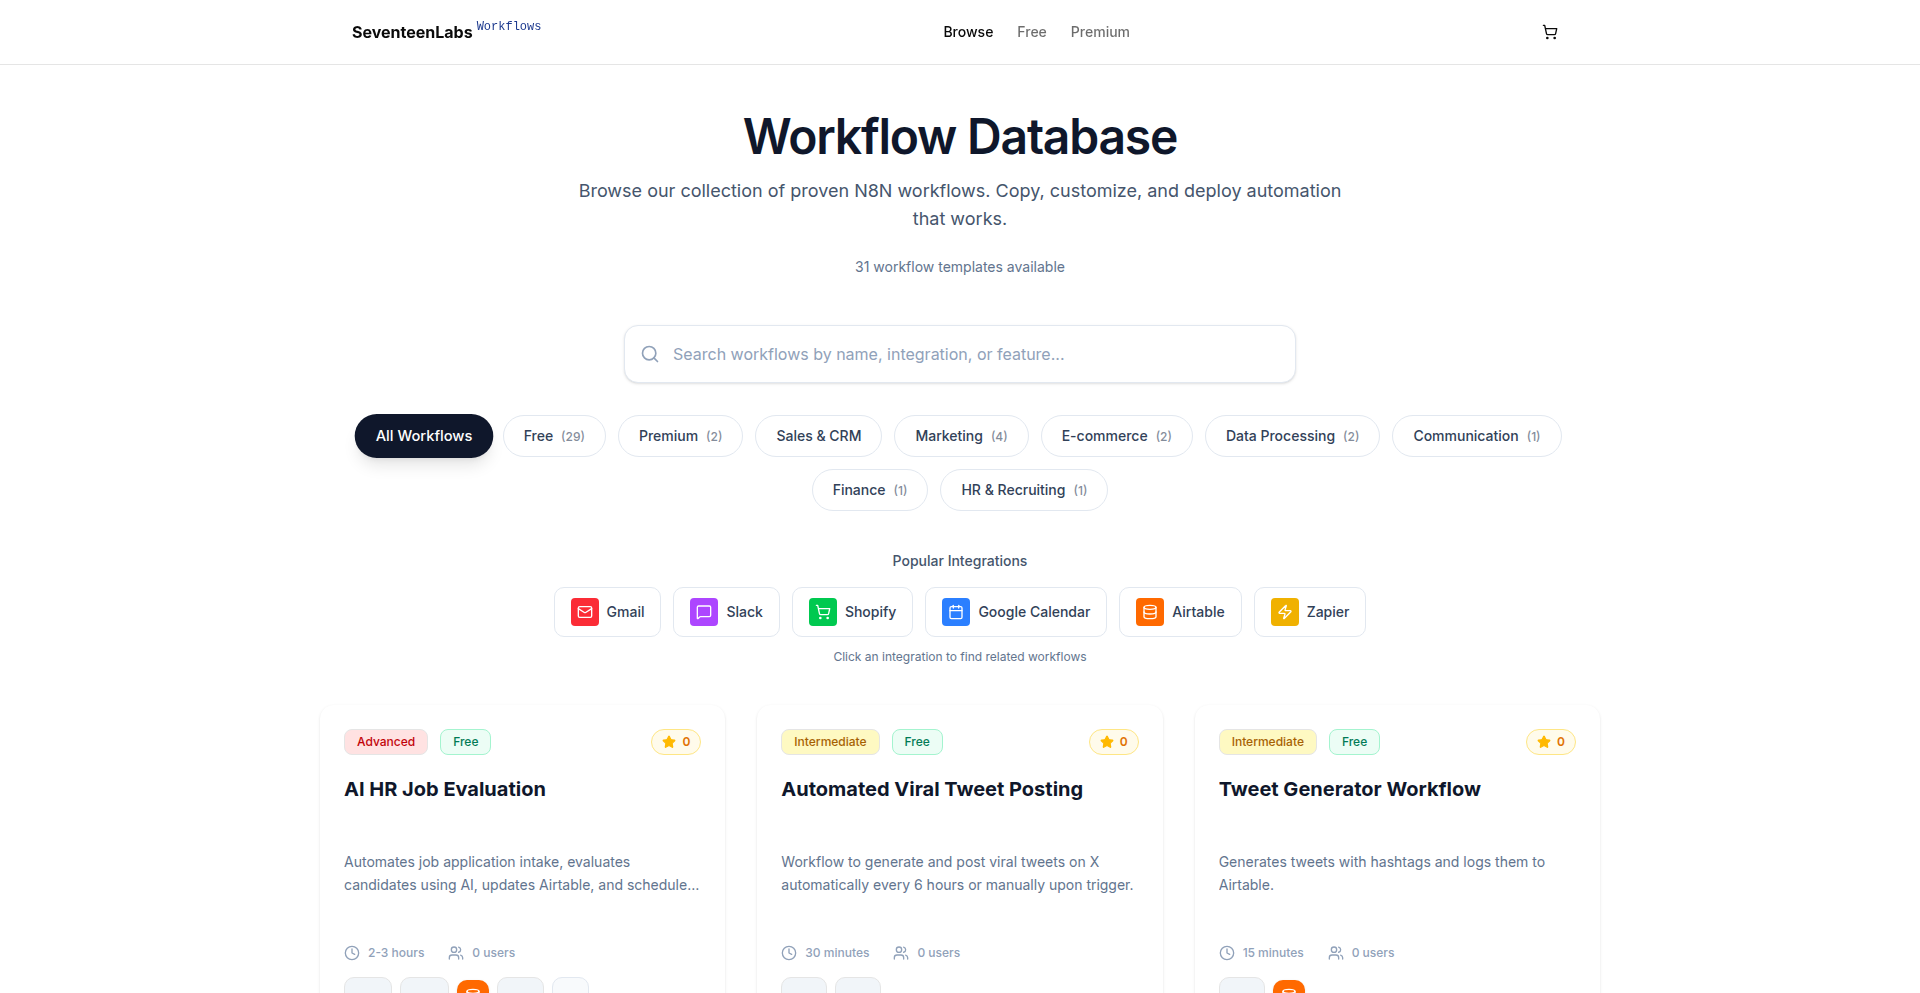
Task: Click Free badge on AI HR Job Evaluation
Action: 466,742
